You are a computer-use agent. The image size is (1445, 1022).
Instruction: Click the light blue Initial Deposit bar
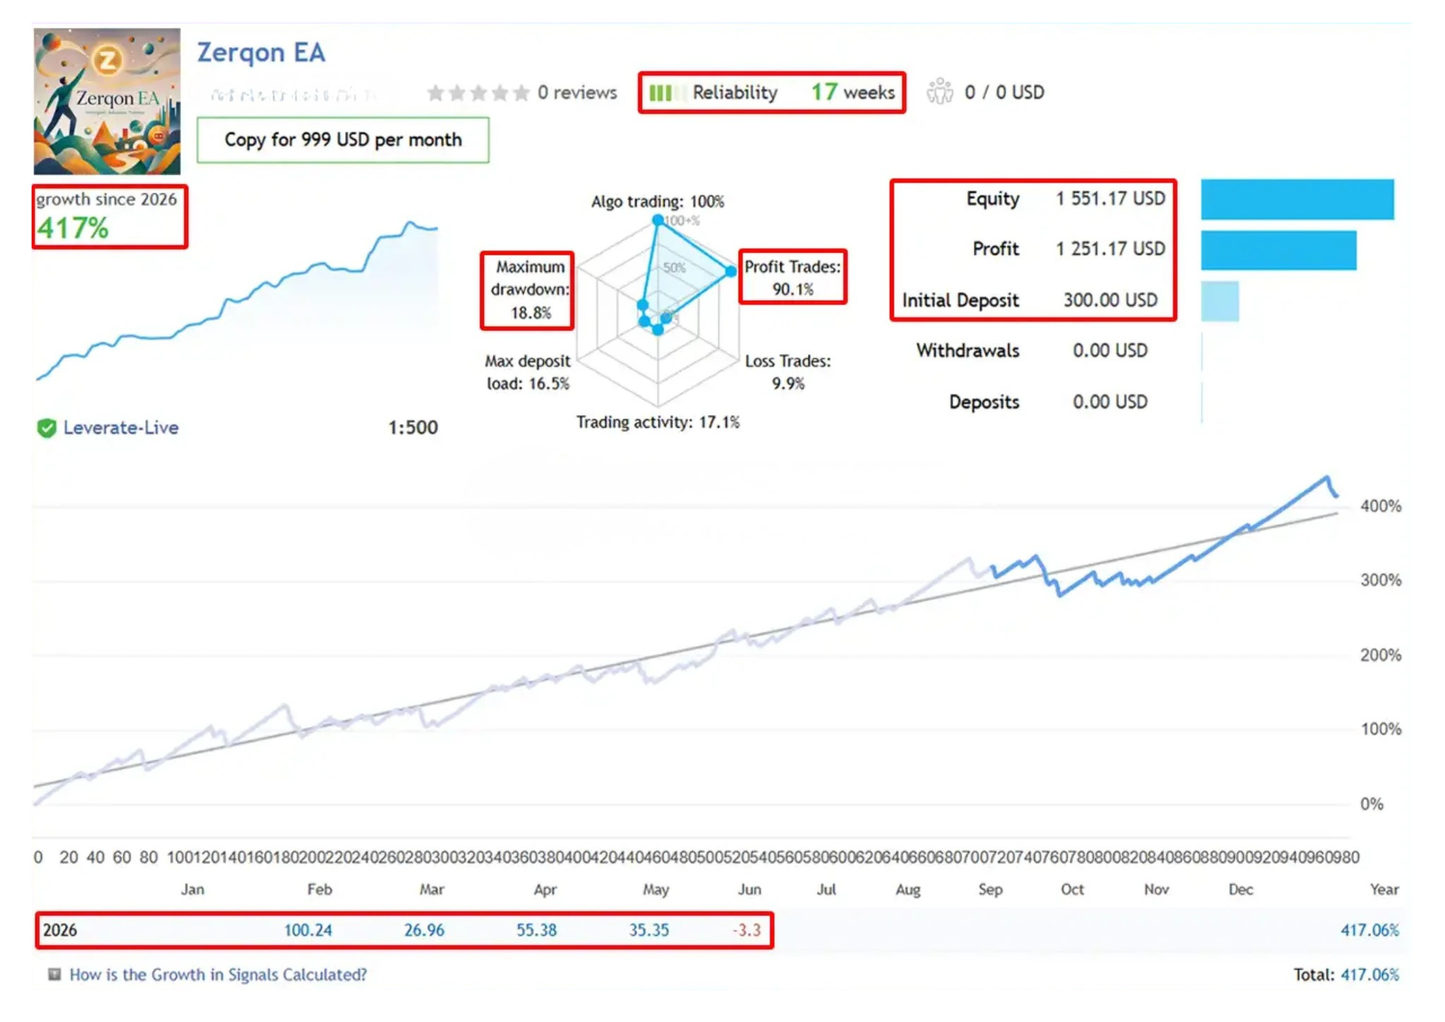tap(1220, 301)
